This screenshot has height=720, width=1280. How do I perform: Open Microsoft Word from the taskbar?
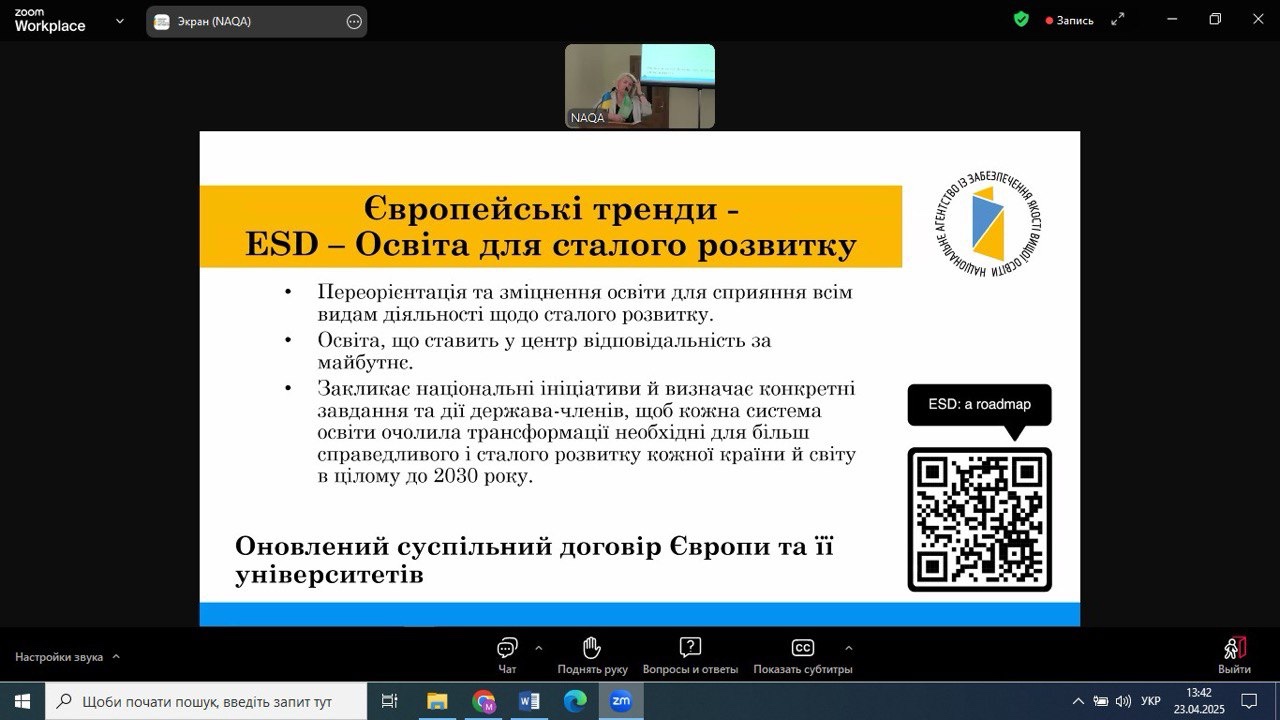[529, 701]
